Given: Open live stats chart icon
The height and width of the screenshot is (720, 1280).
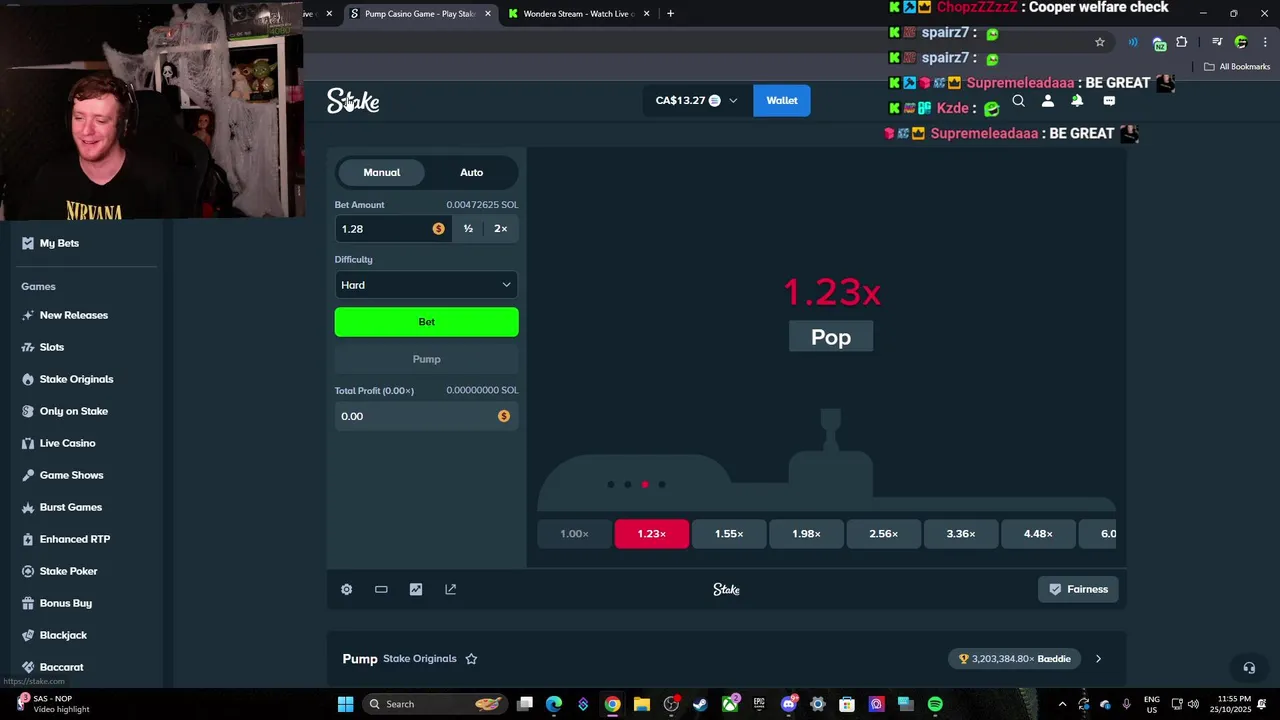Looking at the screenshot, I should coord(416,589).
